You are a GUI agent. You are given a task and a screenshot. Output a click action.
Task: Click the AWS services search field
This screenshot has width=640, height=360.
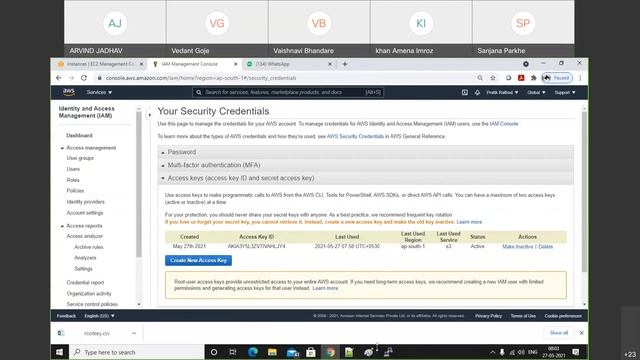coord(288,92)
